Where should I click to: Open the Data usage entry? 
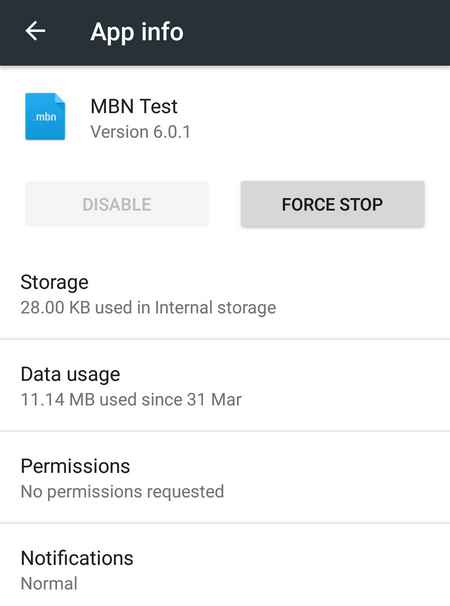point(225,386)
